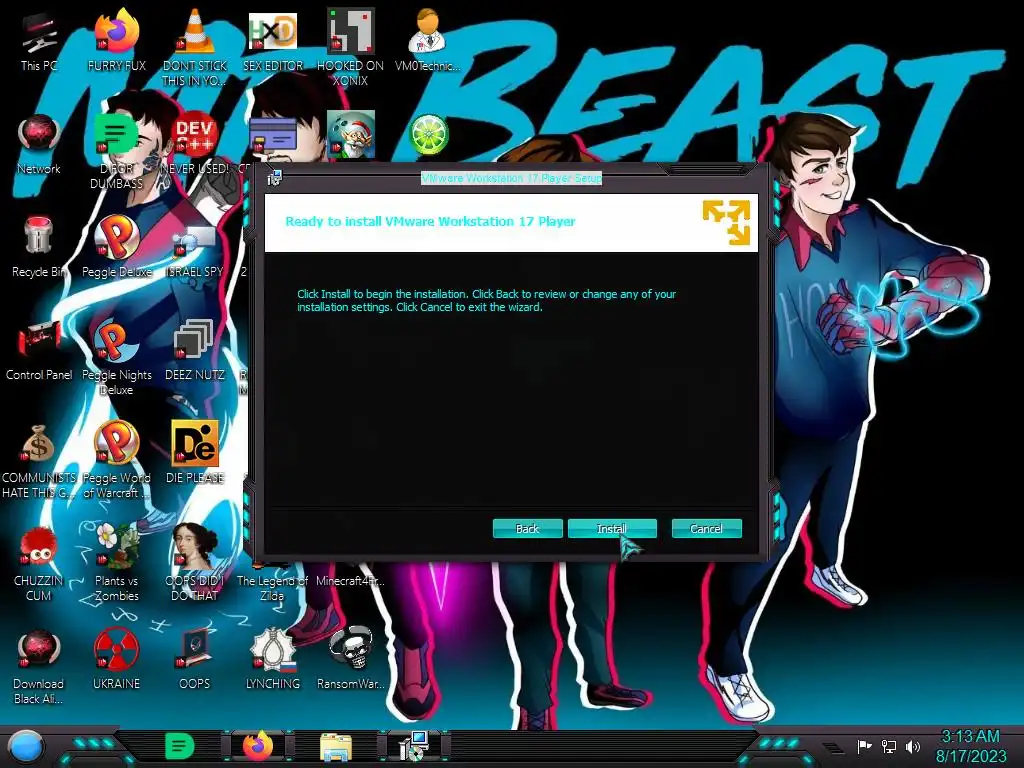Click Install in VMware setup wizard
This screenshot has width=1024, height=768.
click(612, 528)
